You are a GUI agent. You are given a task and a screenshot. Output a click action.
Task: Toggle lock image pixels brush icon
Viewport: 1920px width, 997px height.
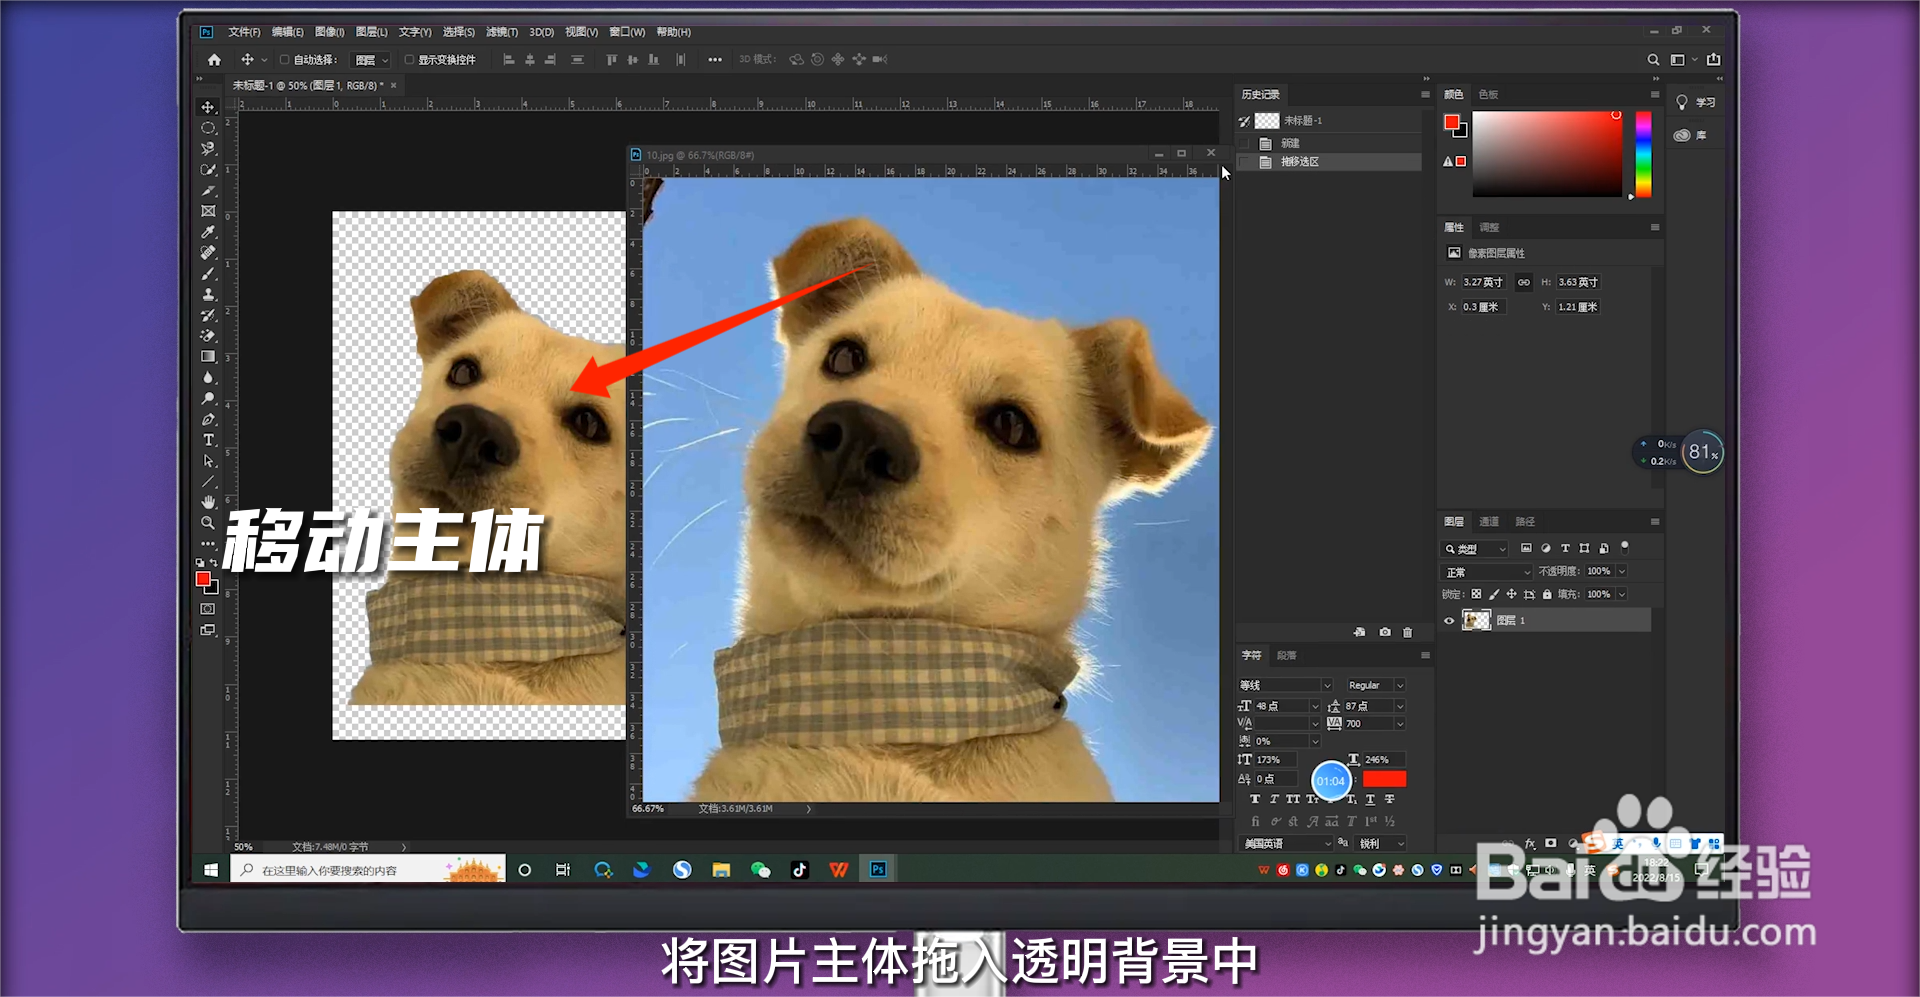click(x=1494, y=594)
